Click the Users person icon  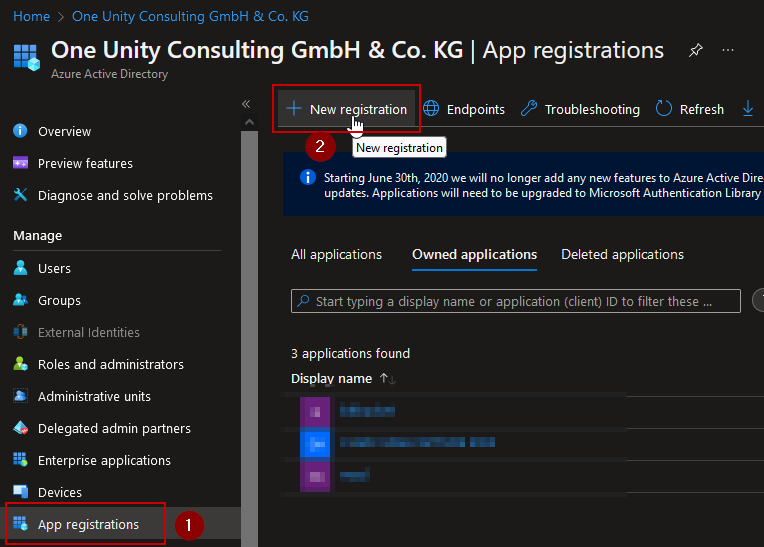[x=20, y=267]
